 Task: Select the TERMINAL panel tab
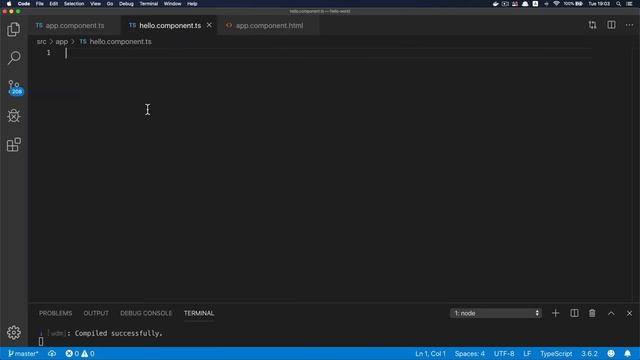[199, 313]
